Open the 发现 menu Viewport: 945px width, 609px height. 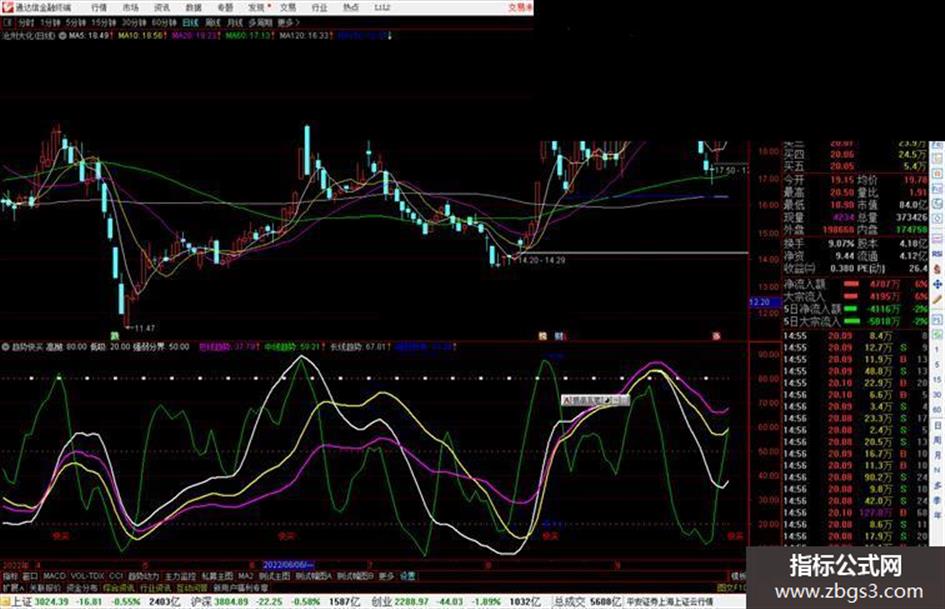(256, 7)
